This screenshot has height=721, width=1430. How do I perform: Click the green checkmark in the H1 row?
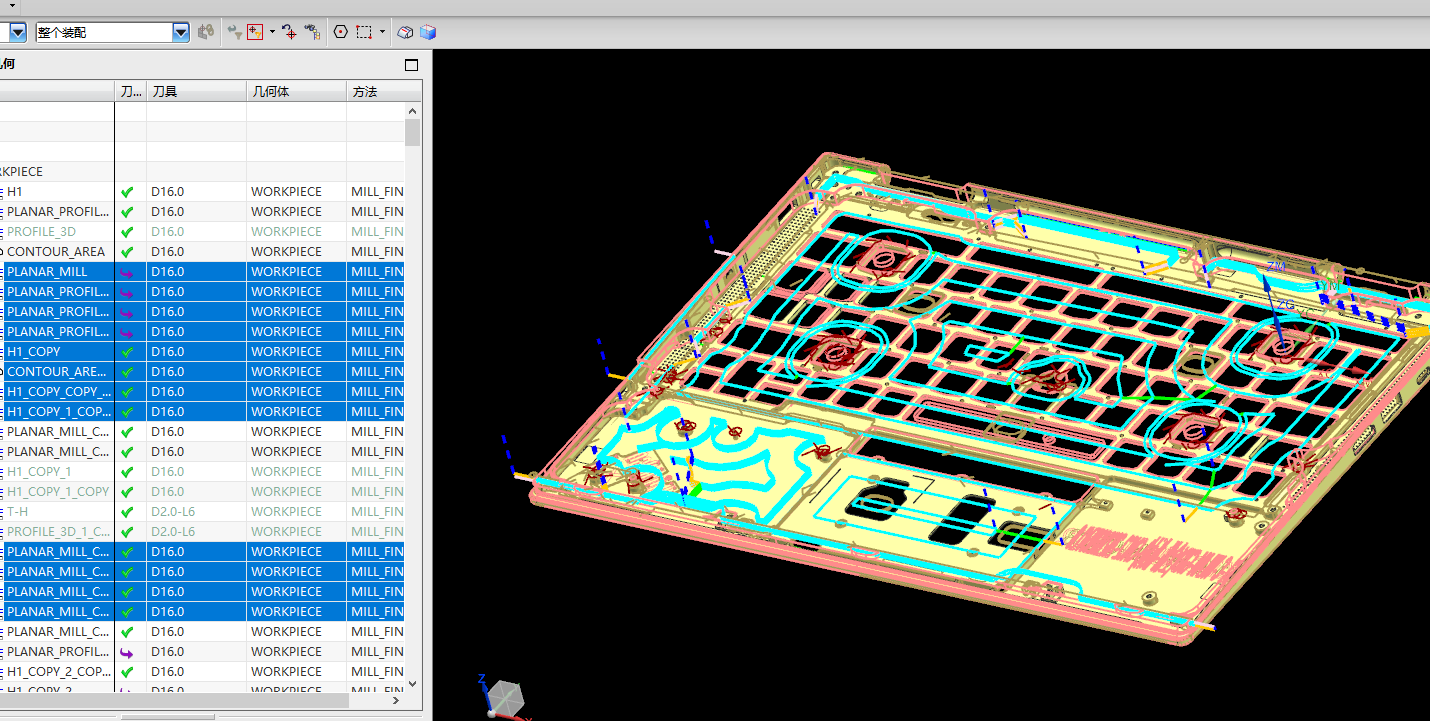tap(127, 191)
